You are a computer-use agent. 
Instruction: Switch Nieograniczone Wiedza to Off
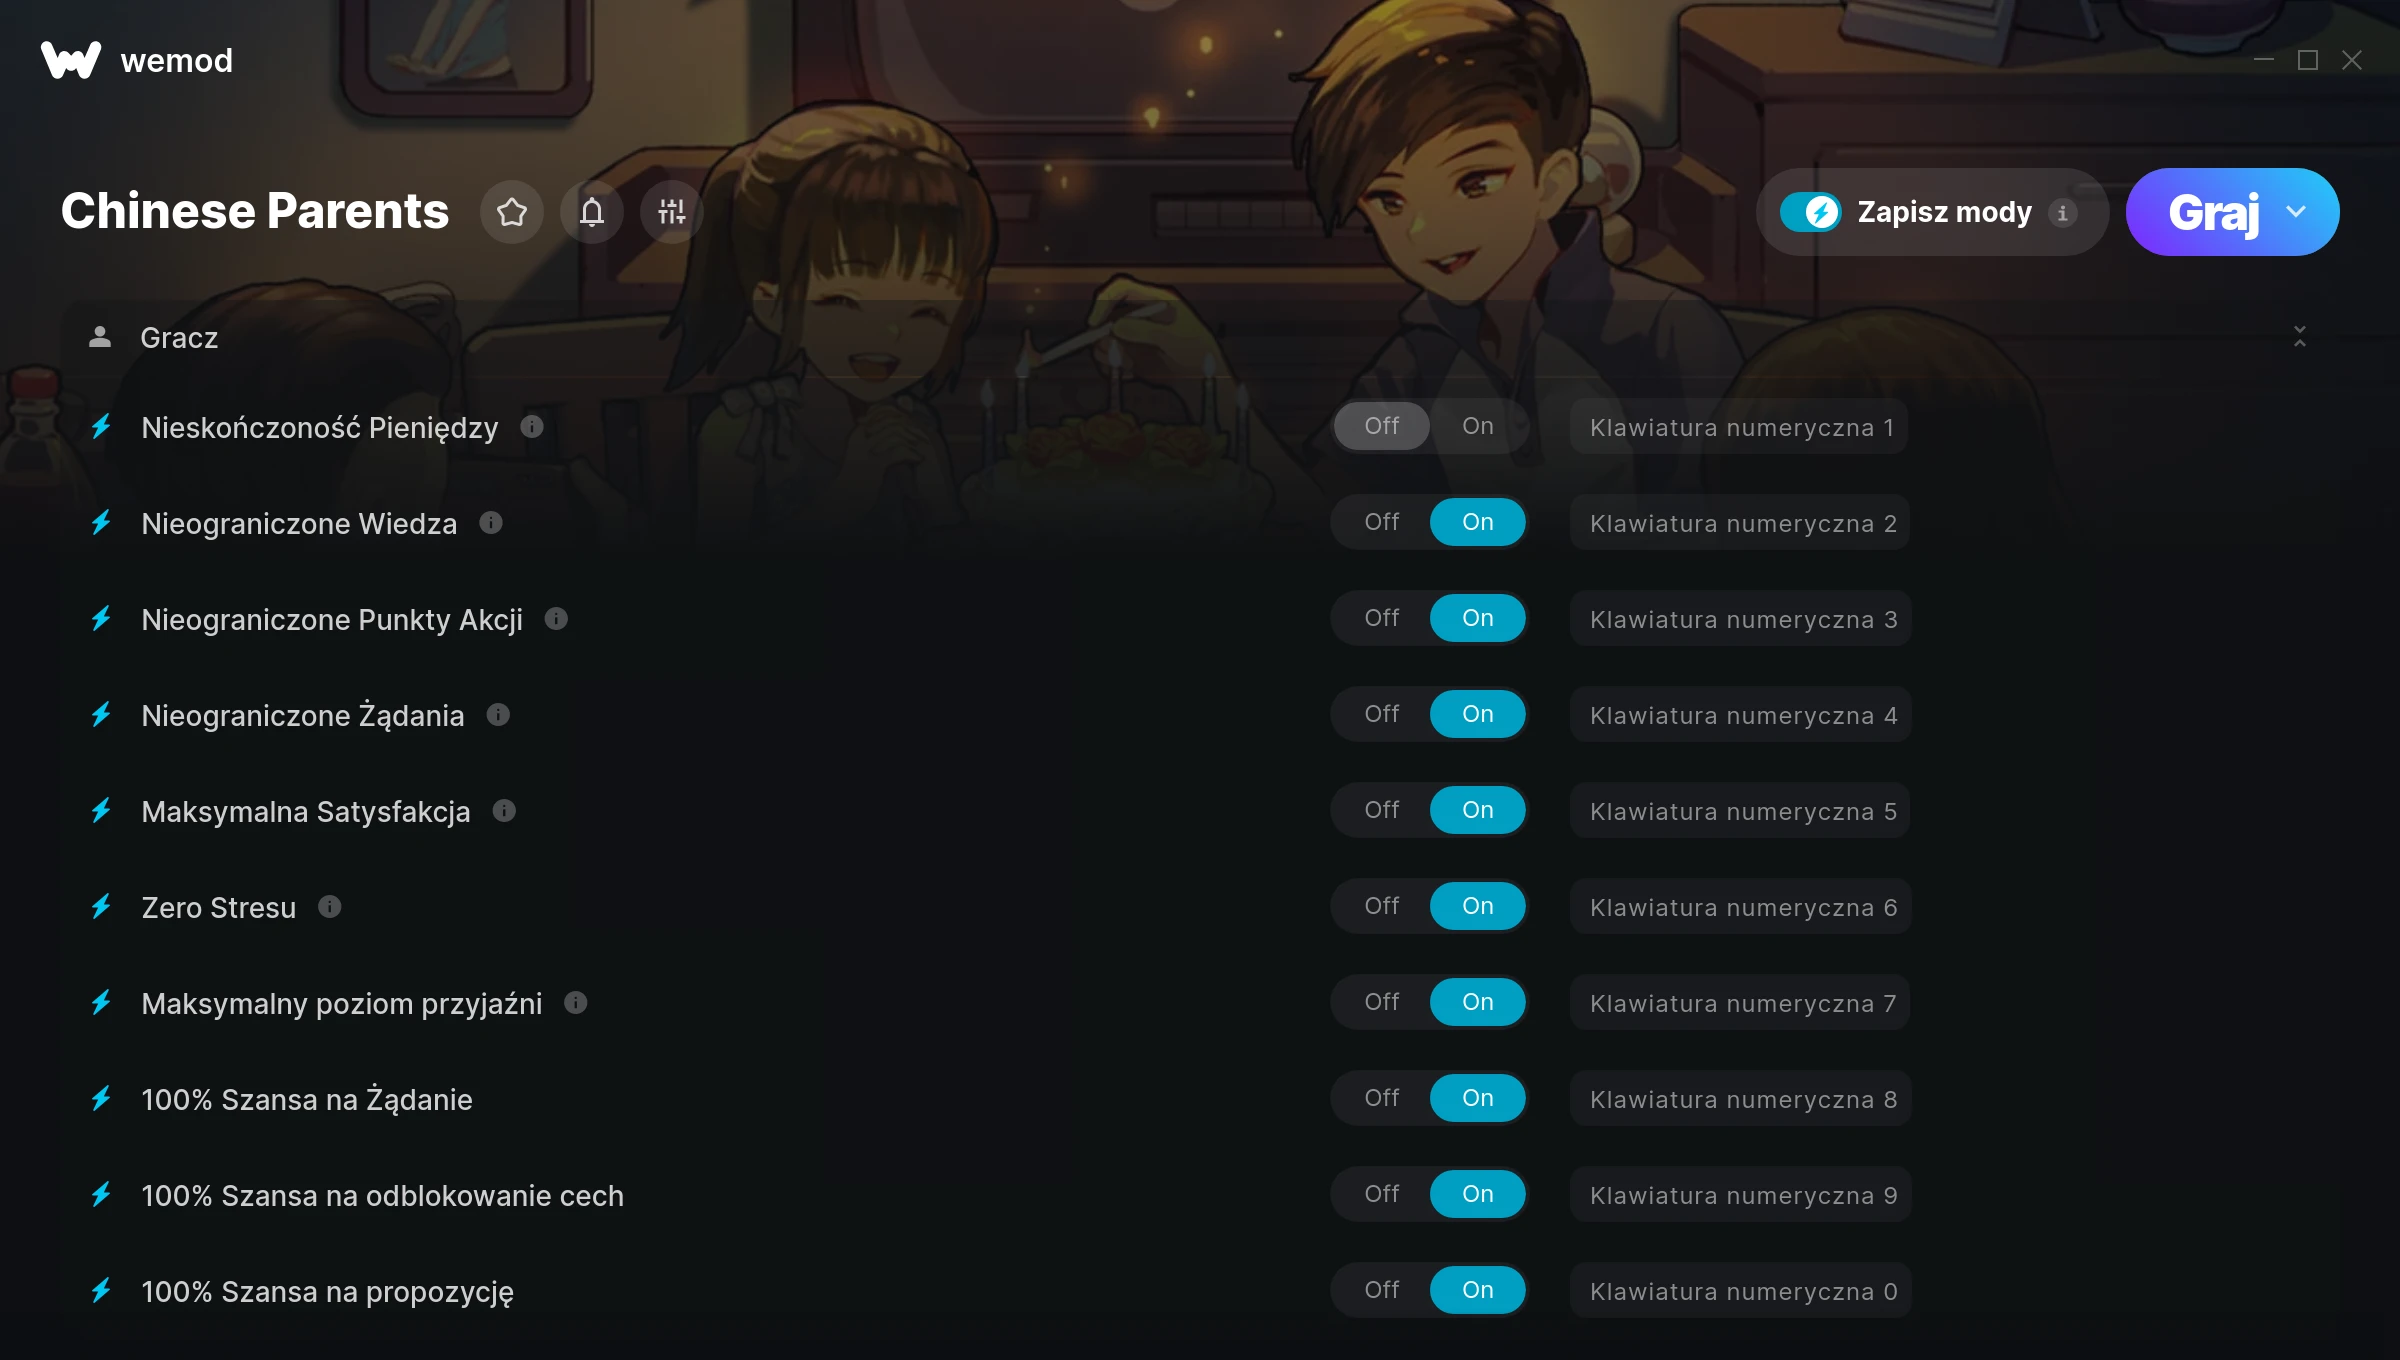(x=1382, y=522)
